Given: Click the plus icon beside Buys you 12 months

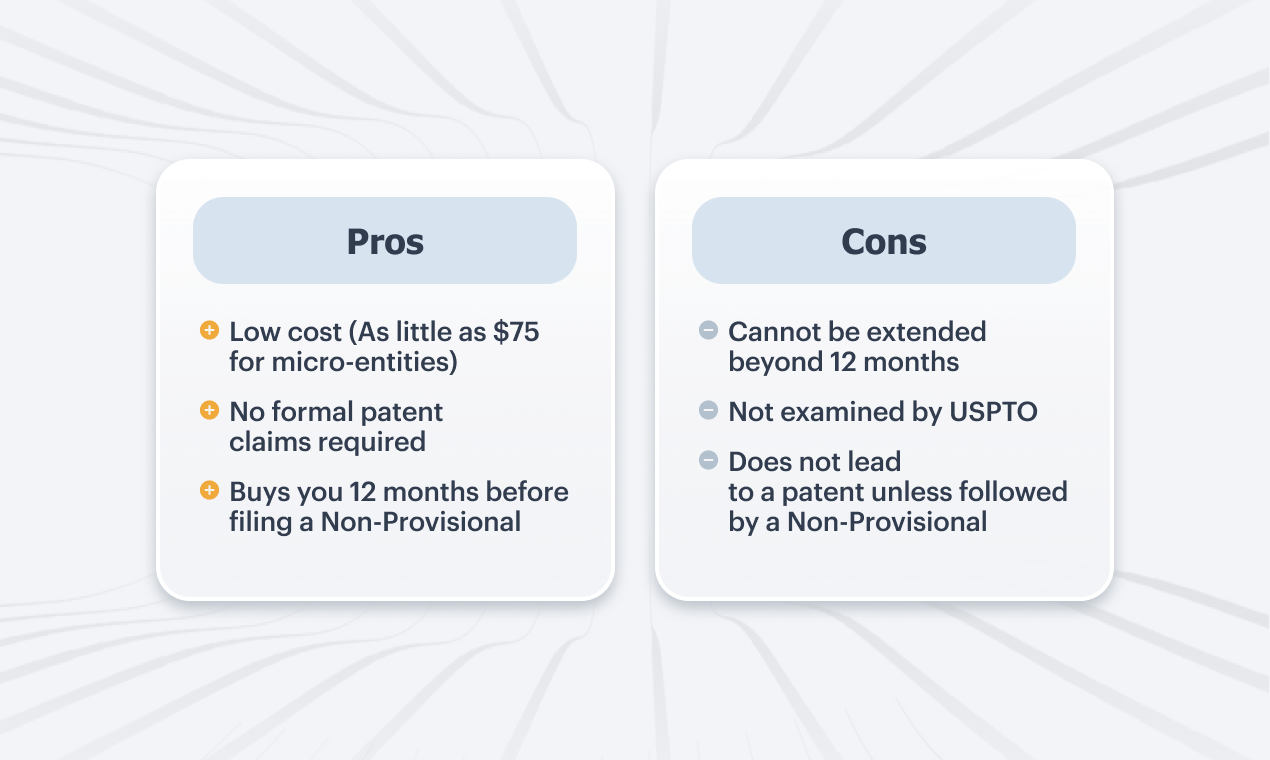Looking at the screenshot, I should pyautogui.click(x=209, y=489).
